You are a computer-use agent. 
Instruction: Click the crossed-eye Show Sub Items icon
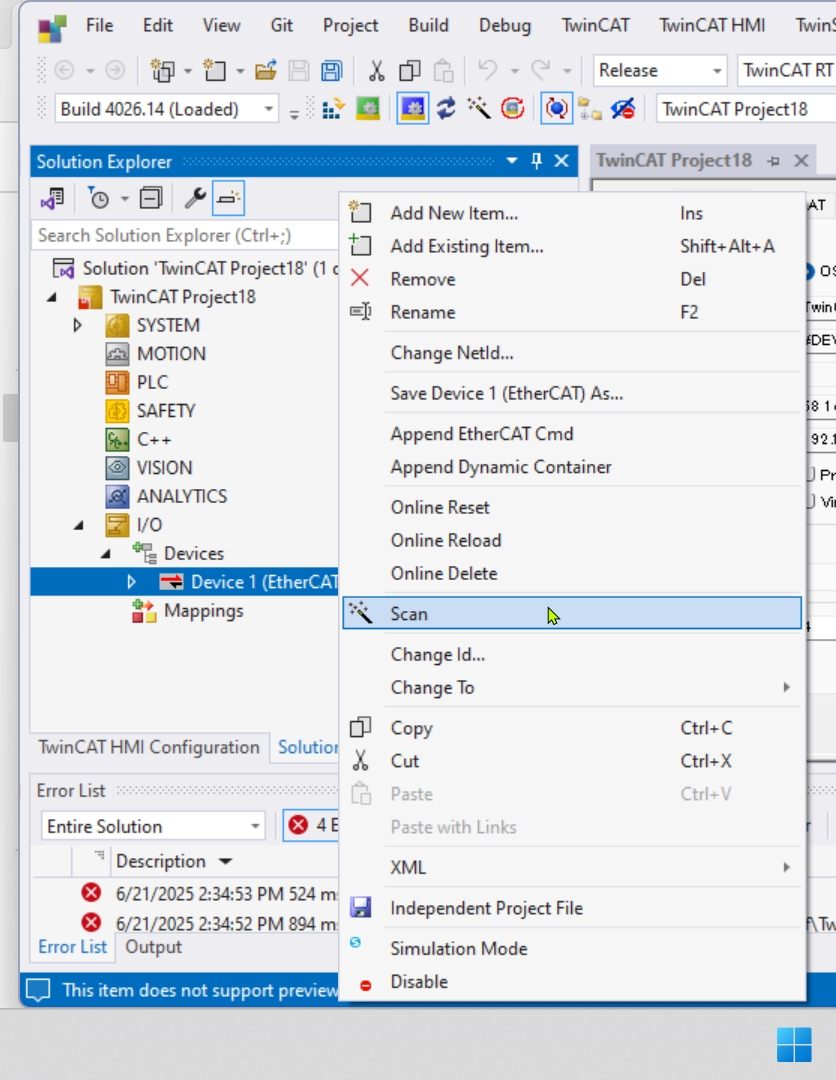coord(623,109)
